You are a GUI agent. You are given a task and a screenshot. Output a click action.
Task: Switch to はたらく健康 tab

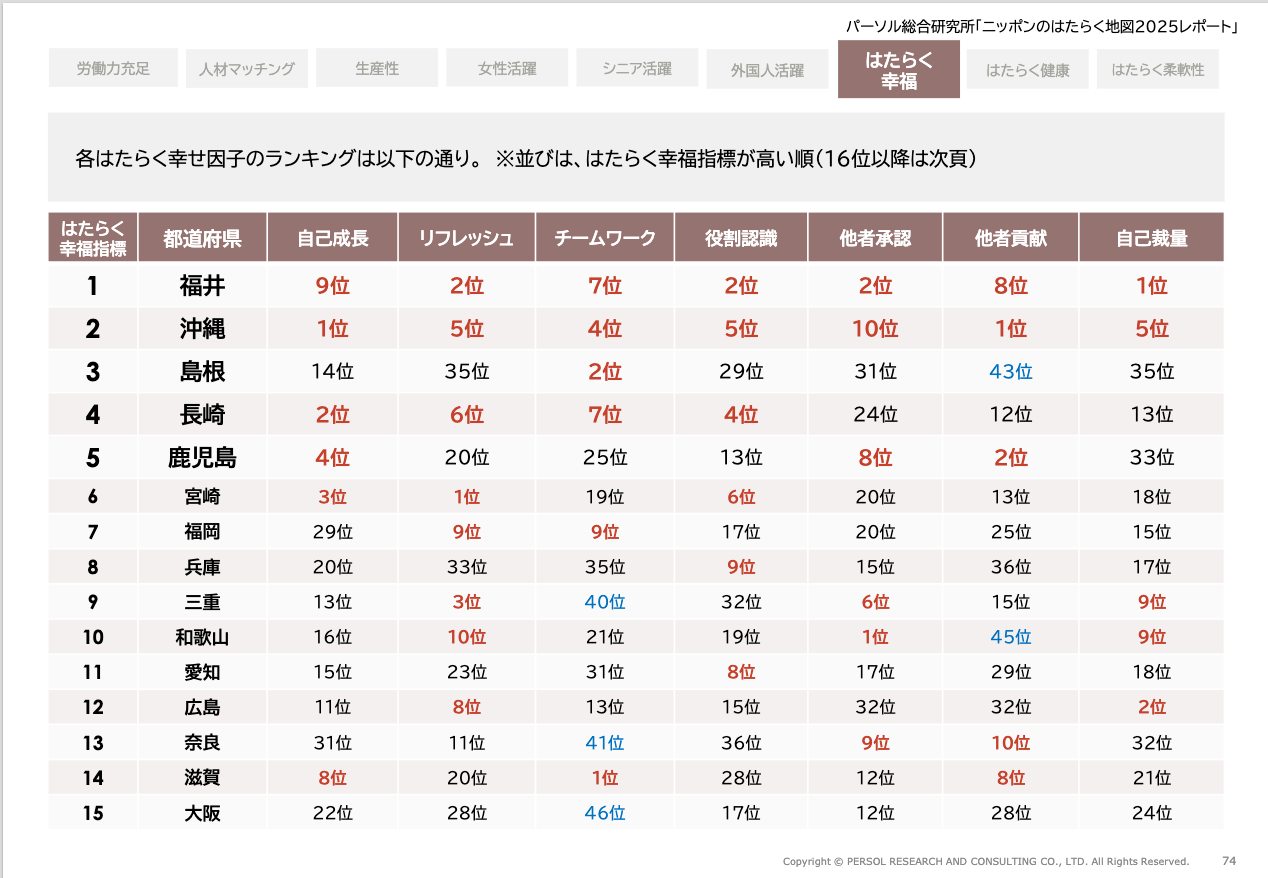click(1027, 69)
